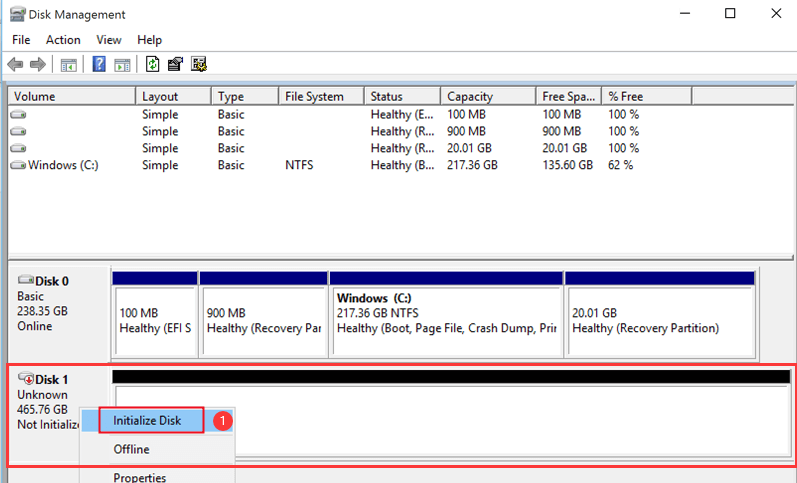Open Help via blue question mark icon
This screenshot has height=483, width=797.
point(99,65)
